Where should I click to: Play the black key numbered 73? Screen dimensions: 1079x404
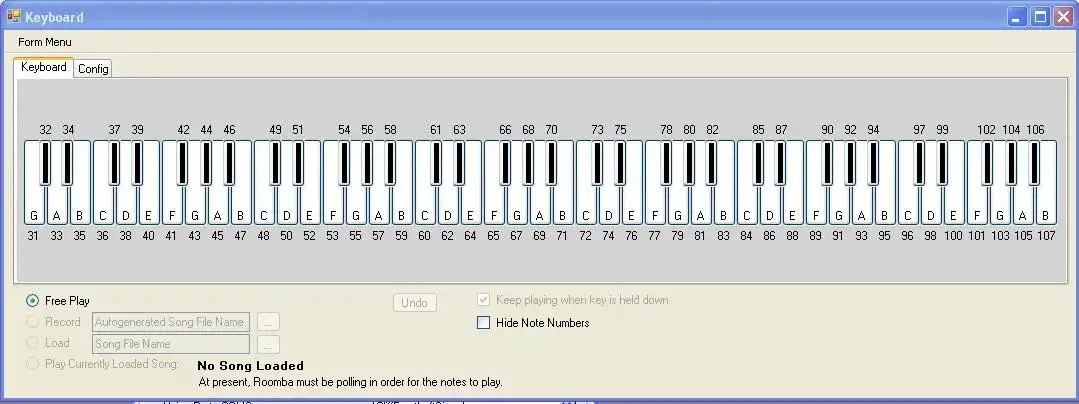(597, 162)
